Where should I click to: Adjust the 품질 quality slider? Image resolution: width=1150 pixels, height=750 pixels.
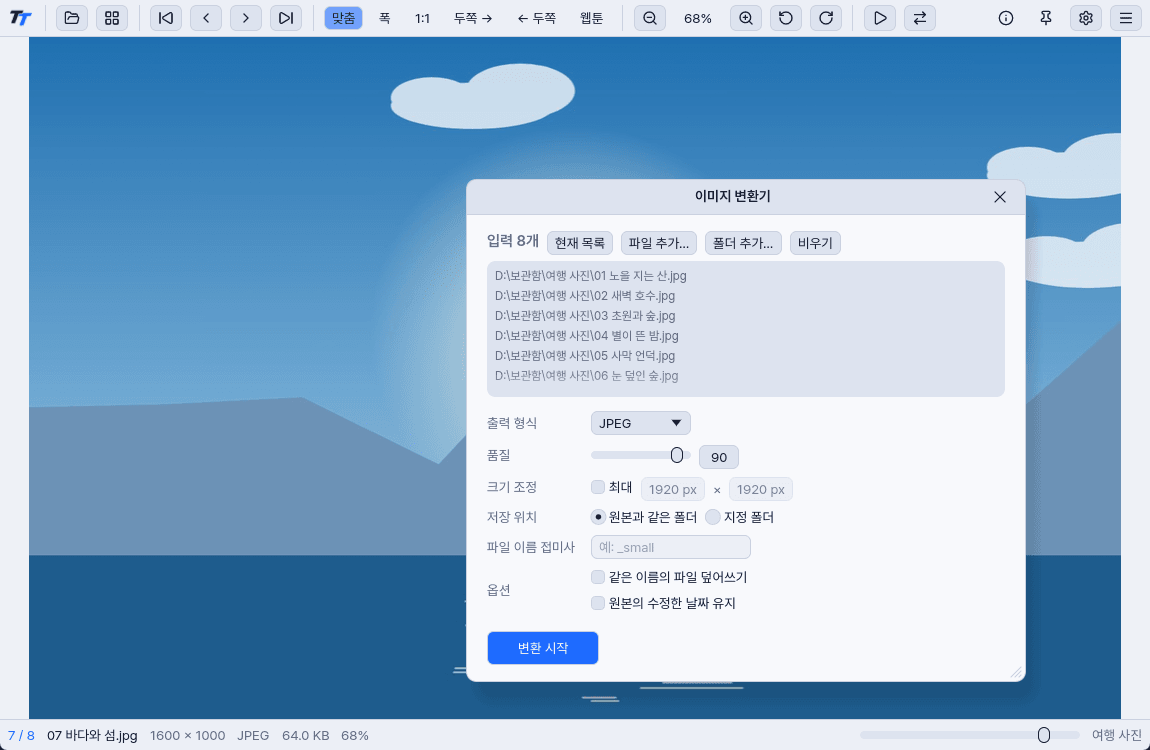(x=640, y=455)
